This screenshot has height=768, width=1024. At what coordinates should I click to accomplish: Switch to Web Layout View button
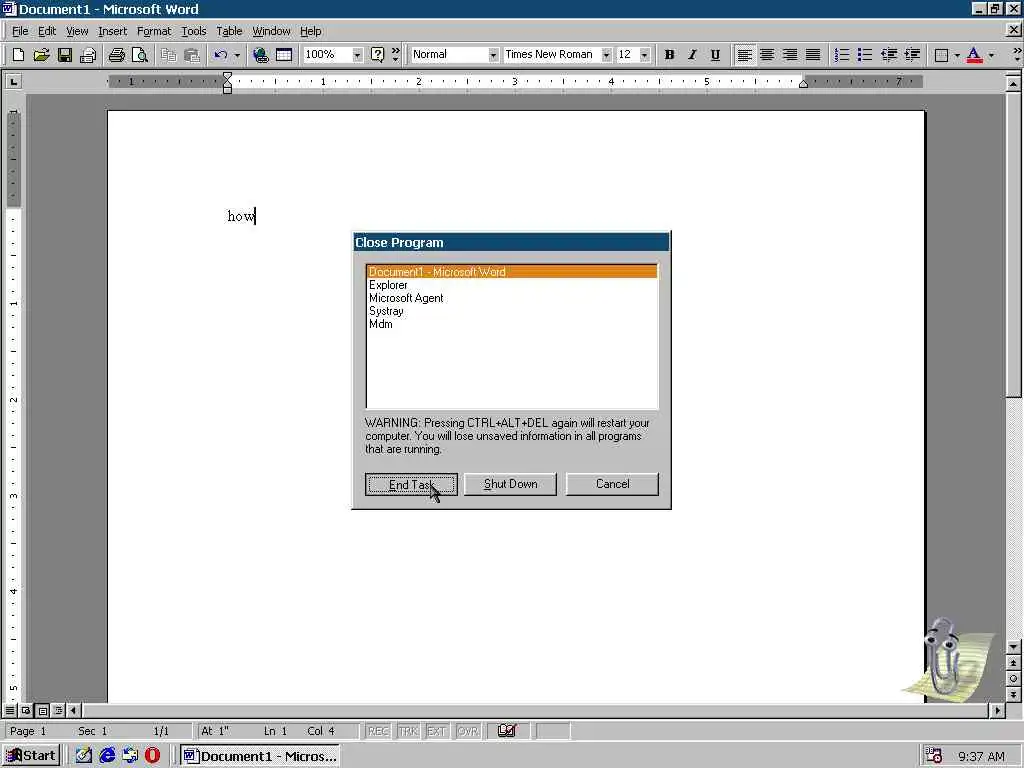pyautogui.click(x=26, y=710)
